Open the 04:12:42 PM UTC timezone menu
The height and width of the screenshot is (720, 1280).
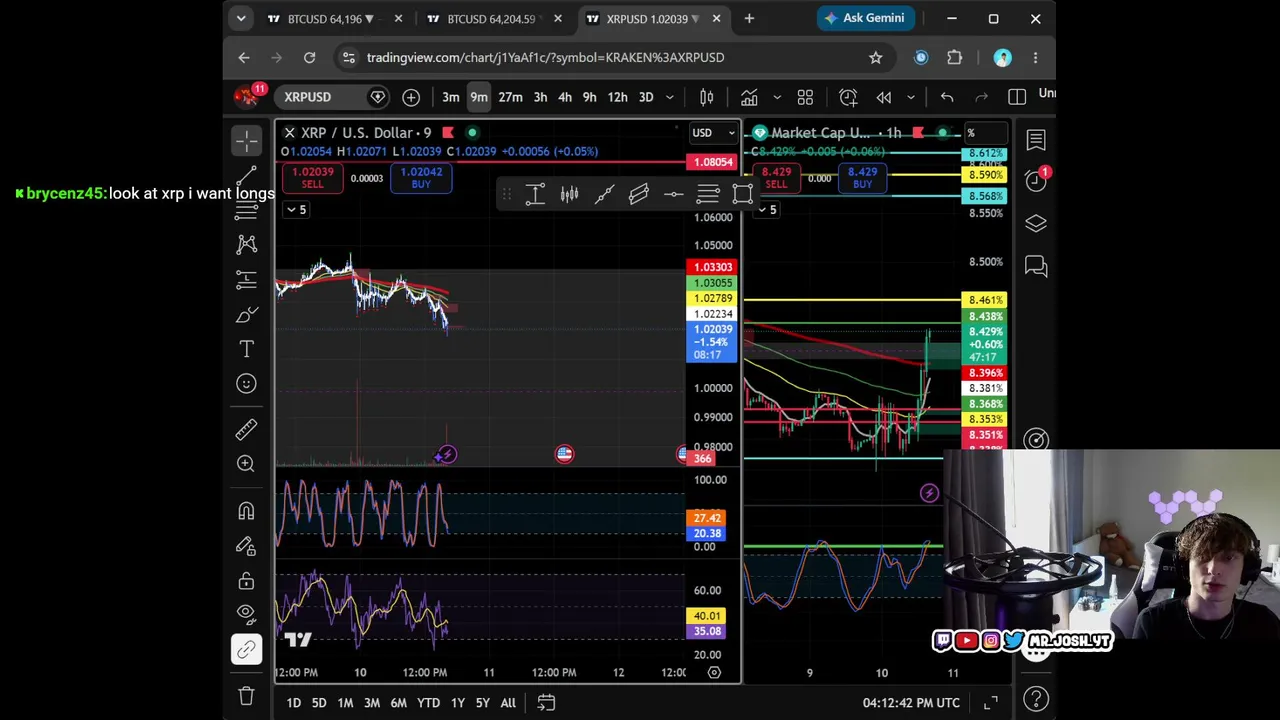pyautogui.click(x=911, y=703)
